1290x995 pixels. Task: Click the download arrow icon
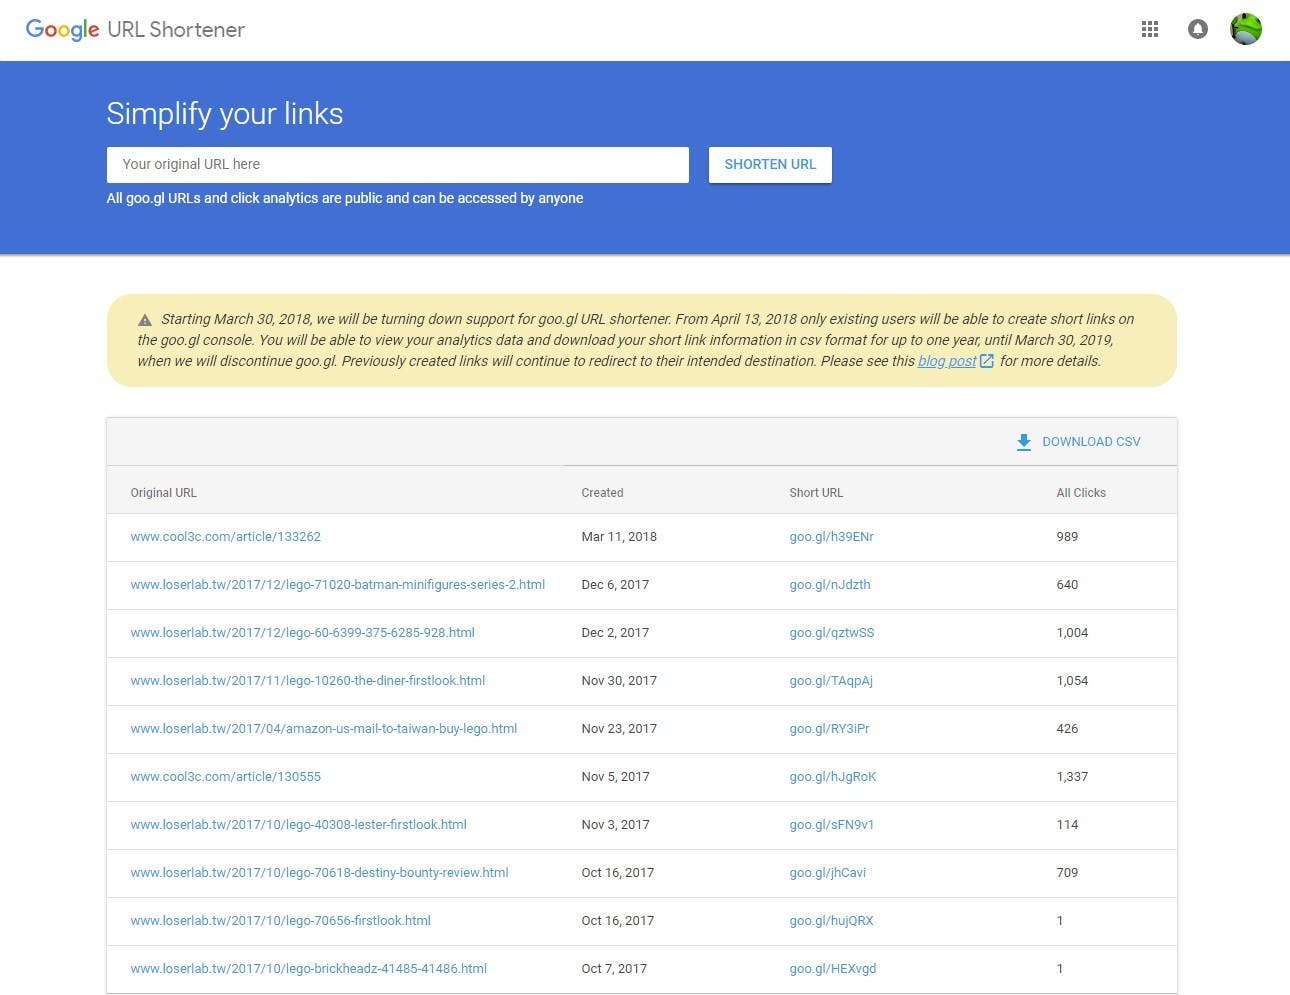(1023, 442)
